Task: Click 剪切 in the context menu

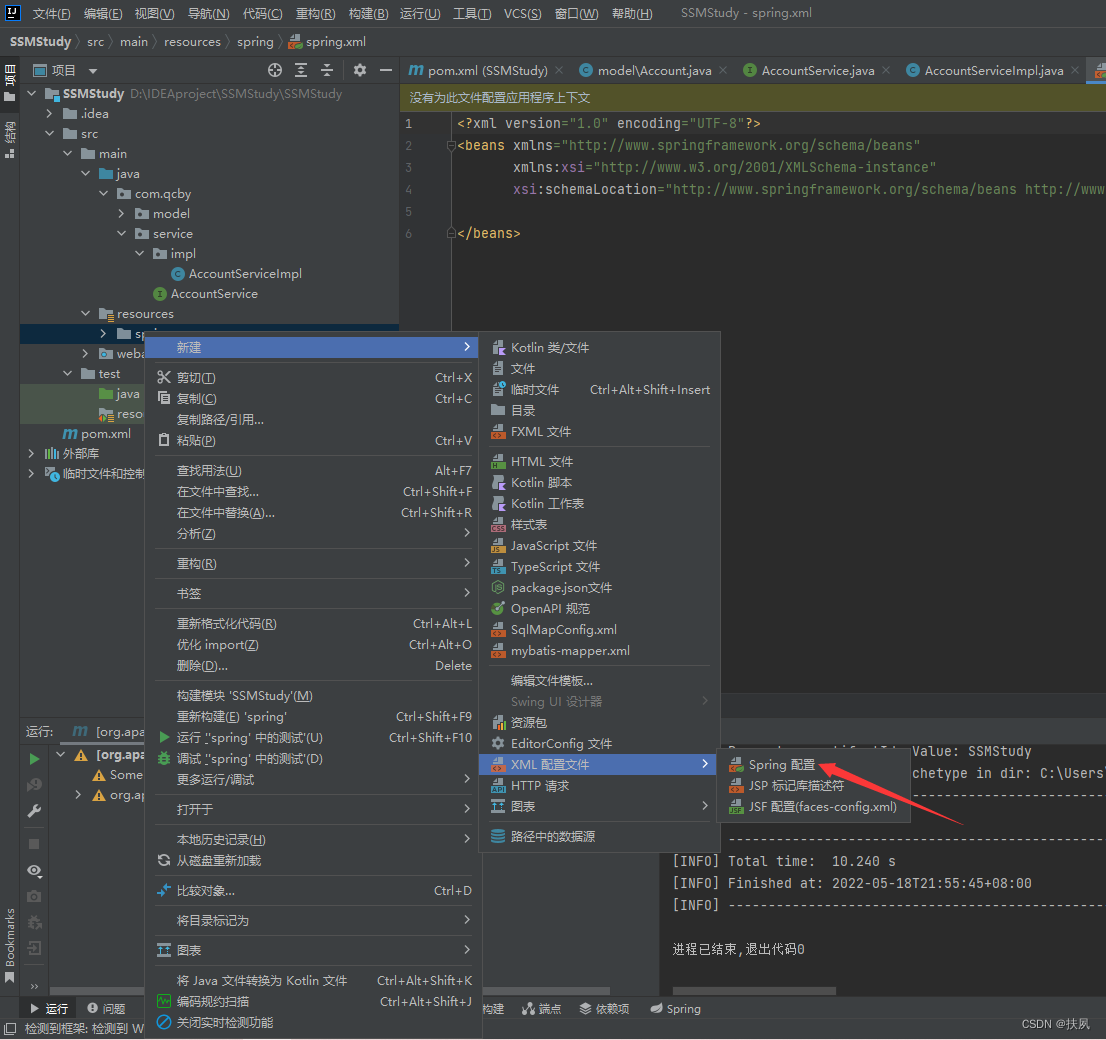Action: (314, 377)
